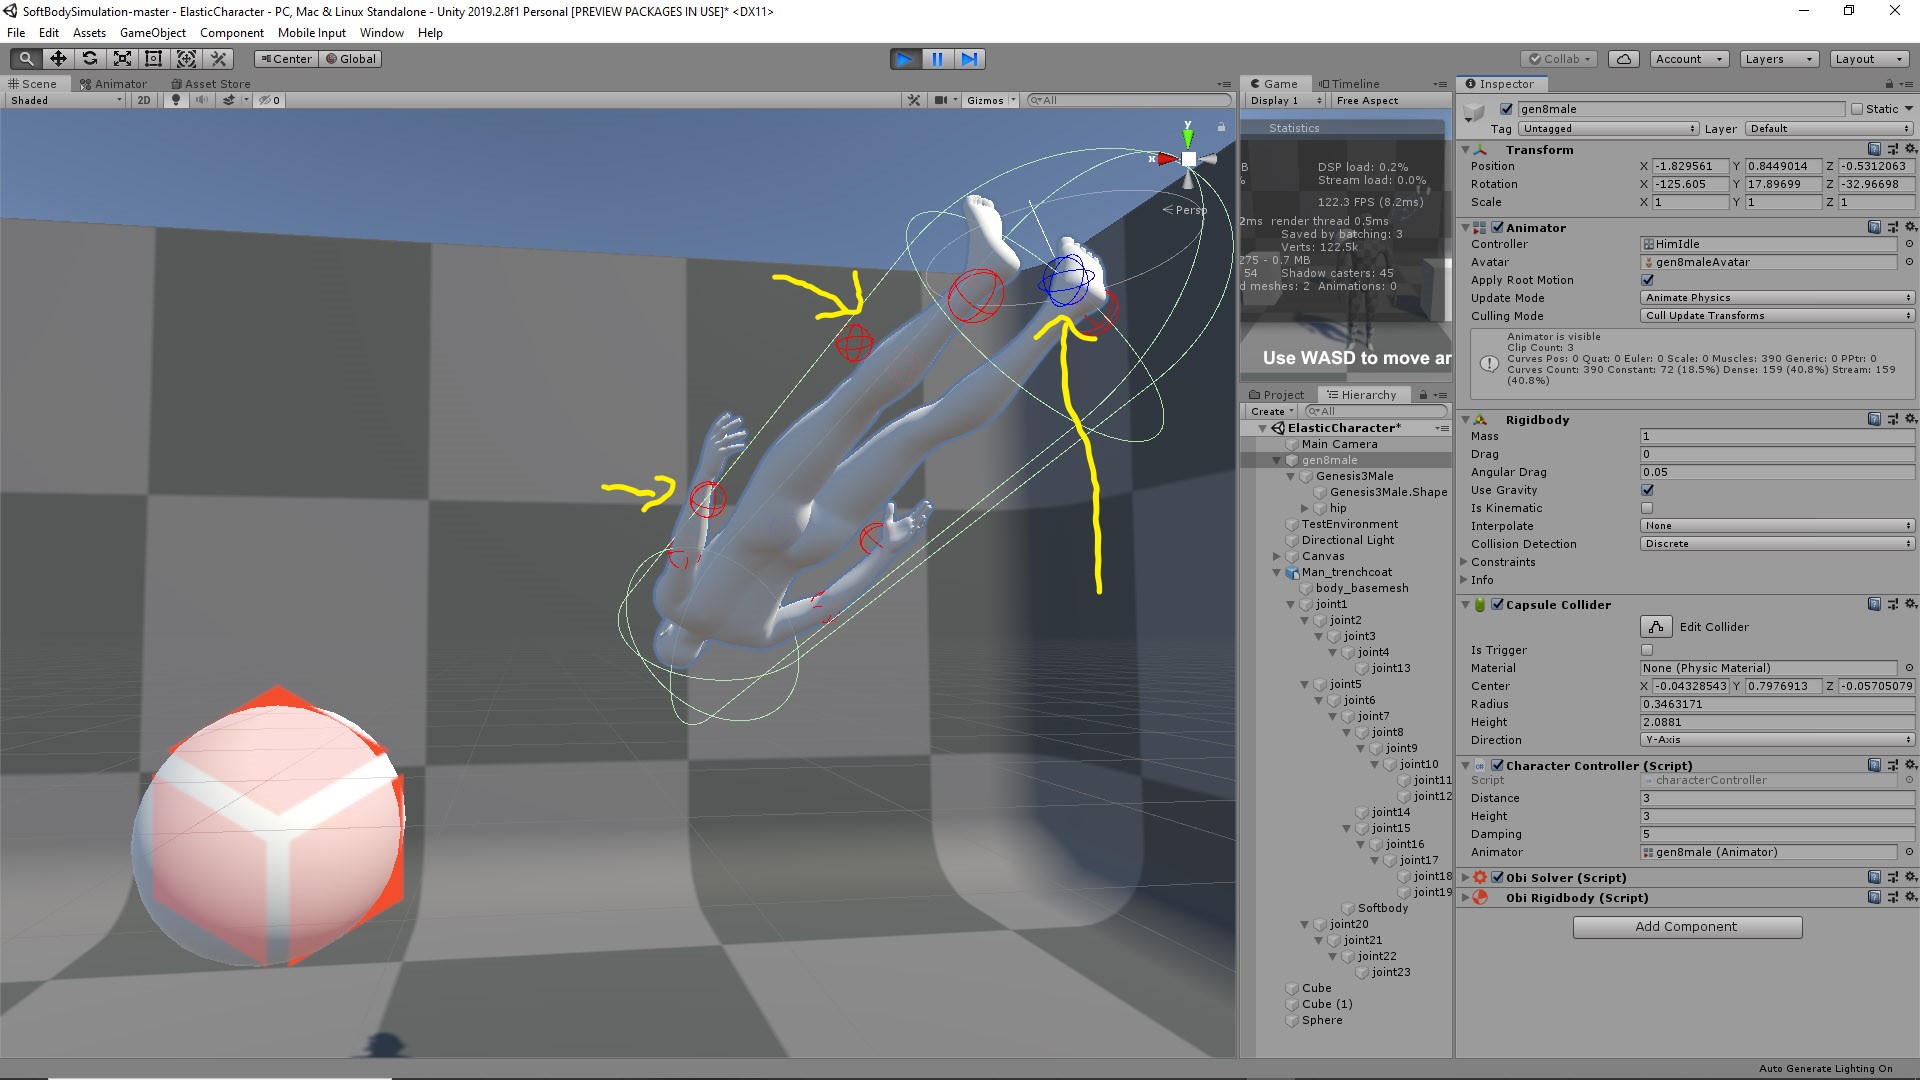Enable Is Kinematic on the Rigidbody
Viewport: 1920px width, 1080px height.
pyautogui.click(x=1646, y=508)
